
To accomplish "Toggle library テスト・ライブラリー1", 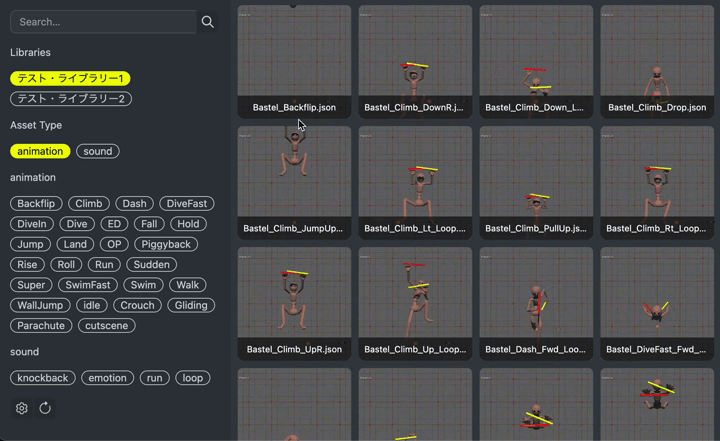I will 70,79.
